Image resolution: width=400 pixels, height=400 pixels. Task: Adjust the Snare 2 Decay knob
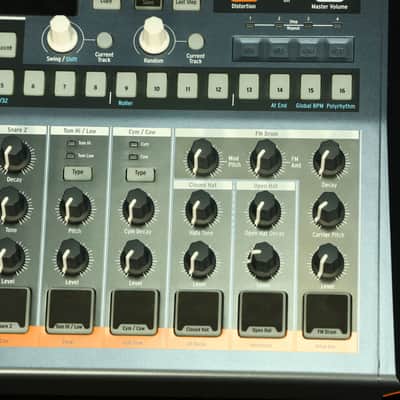13,155
